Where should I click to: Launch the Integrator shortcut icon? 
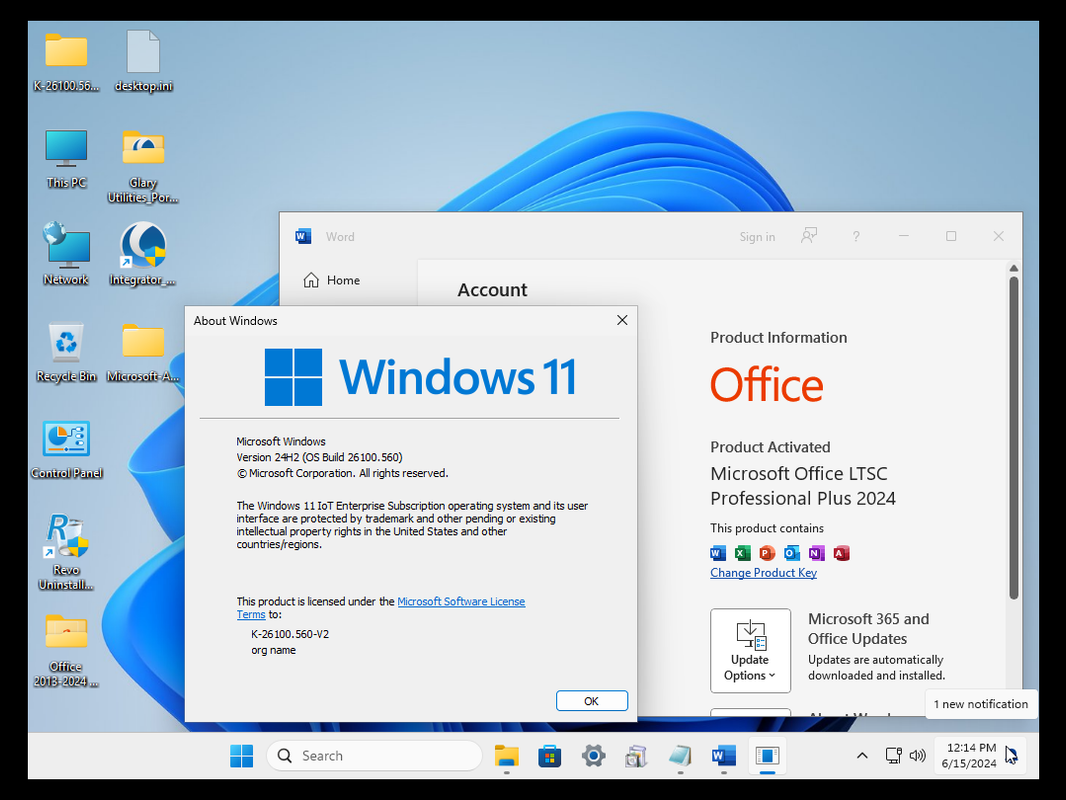tap(143, 245)
